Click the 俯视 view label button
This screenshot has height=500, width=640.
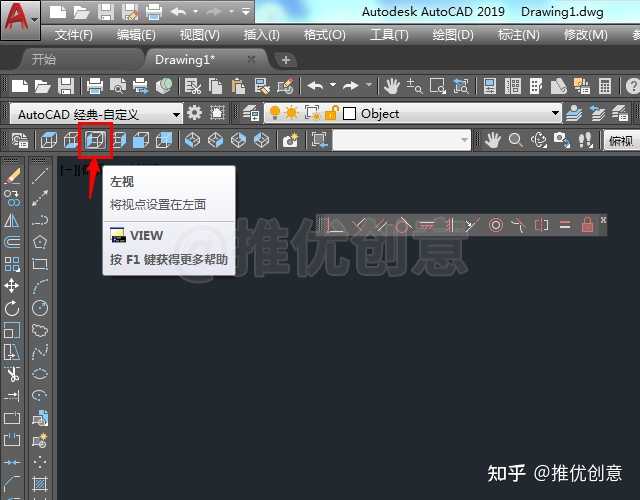620,141
